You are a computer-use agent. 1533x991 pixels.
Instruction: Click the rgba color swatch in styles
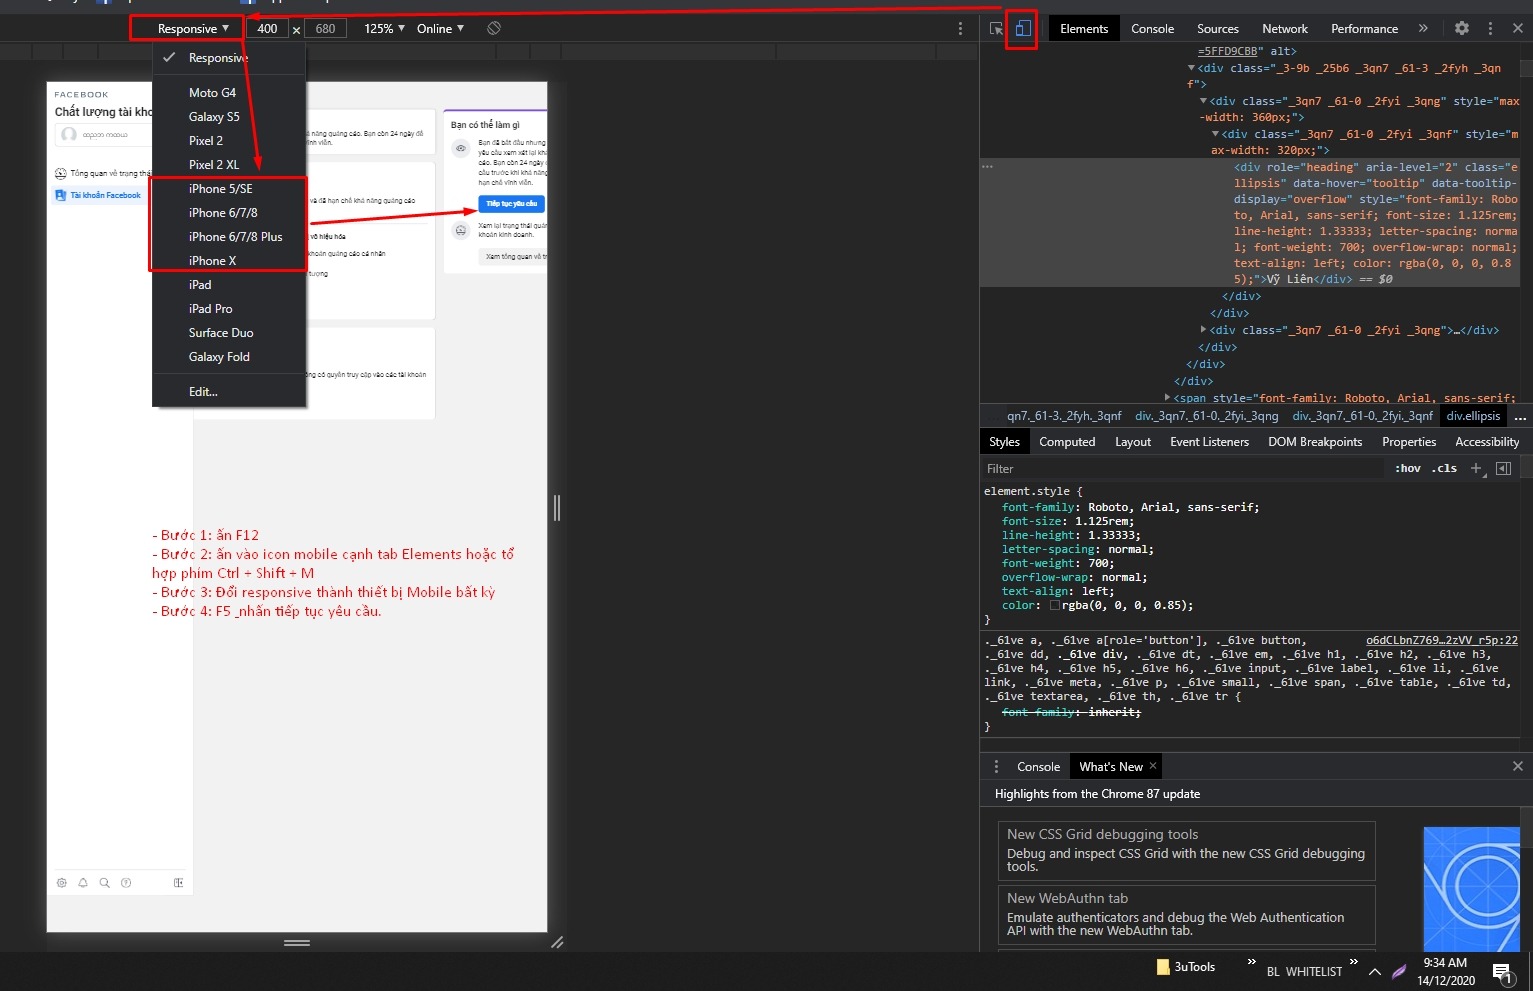coord(1055,605)
